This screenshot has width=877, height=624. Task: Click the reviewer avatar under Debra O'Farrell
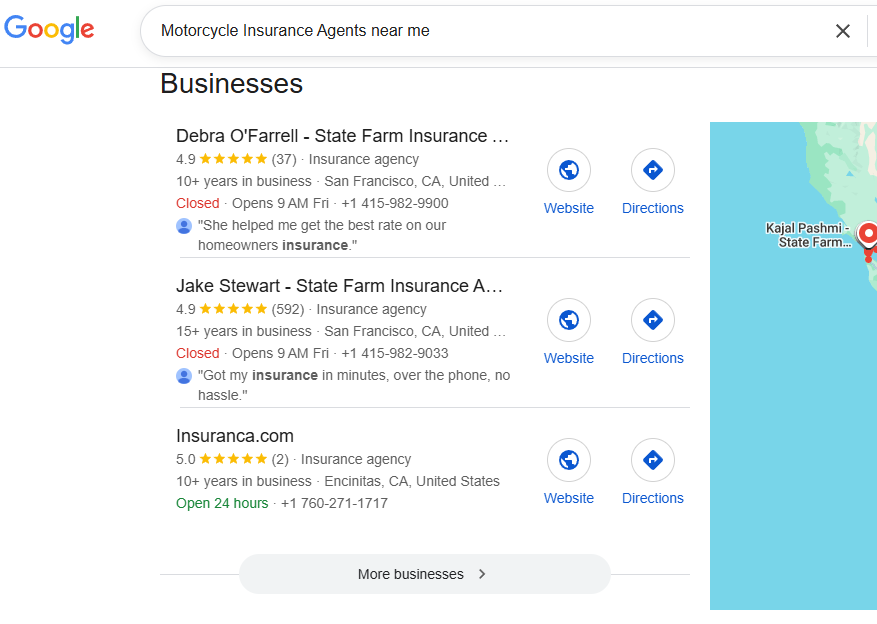point(184,226)
